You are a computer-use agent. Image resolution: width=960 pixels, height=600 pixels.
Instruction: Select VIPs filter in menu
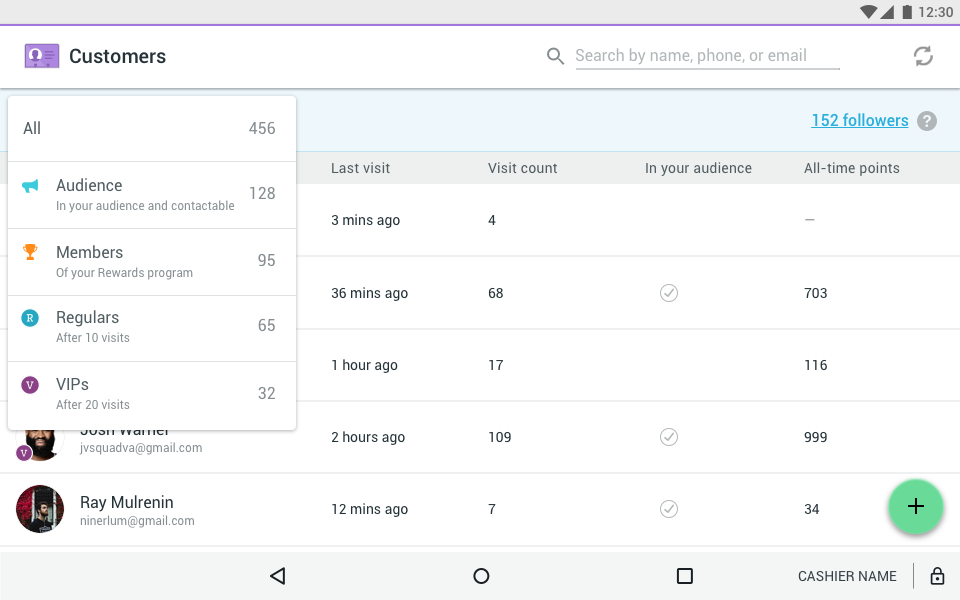151,394
